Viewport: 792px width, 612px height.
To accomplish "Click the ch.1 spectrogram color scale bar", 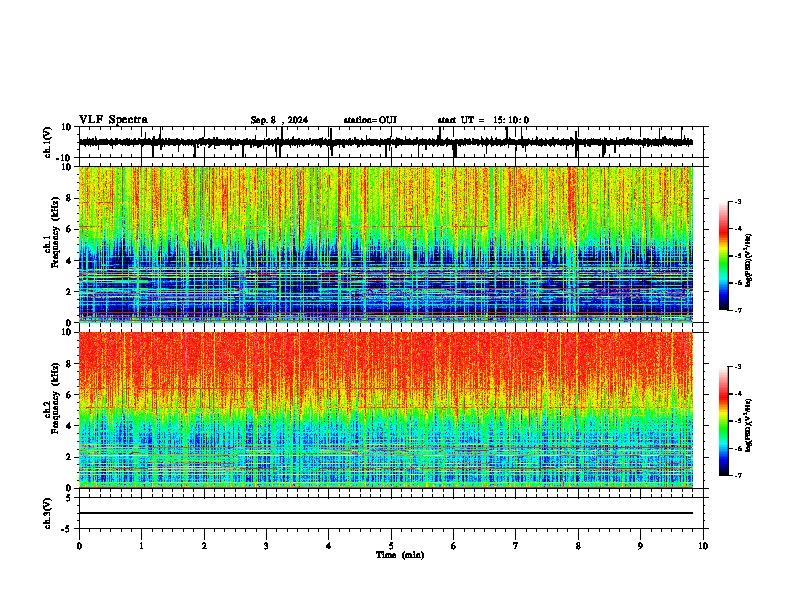I will point(724,256).
